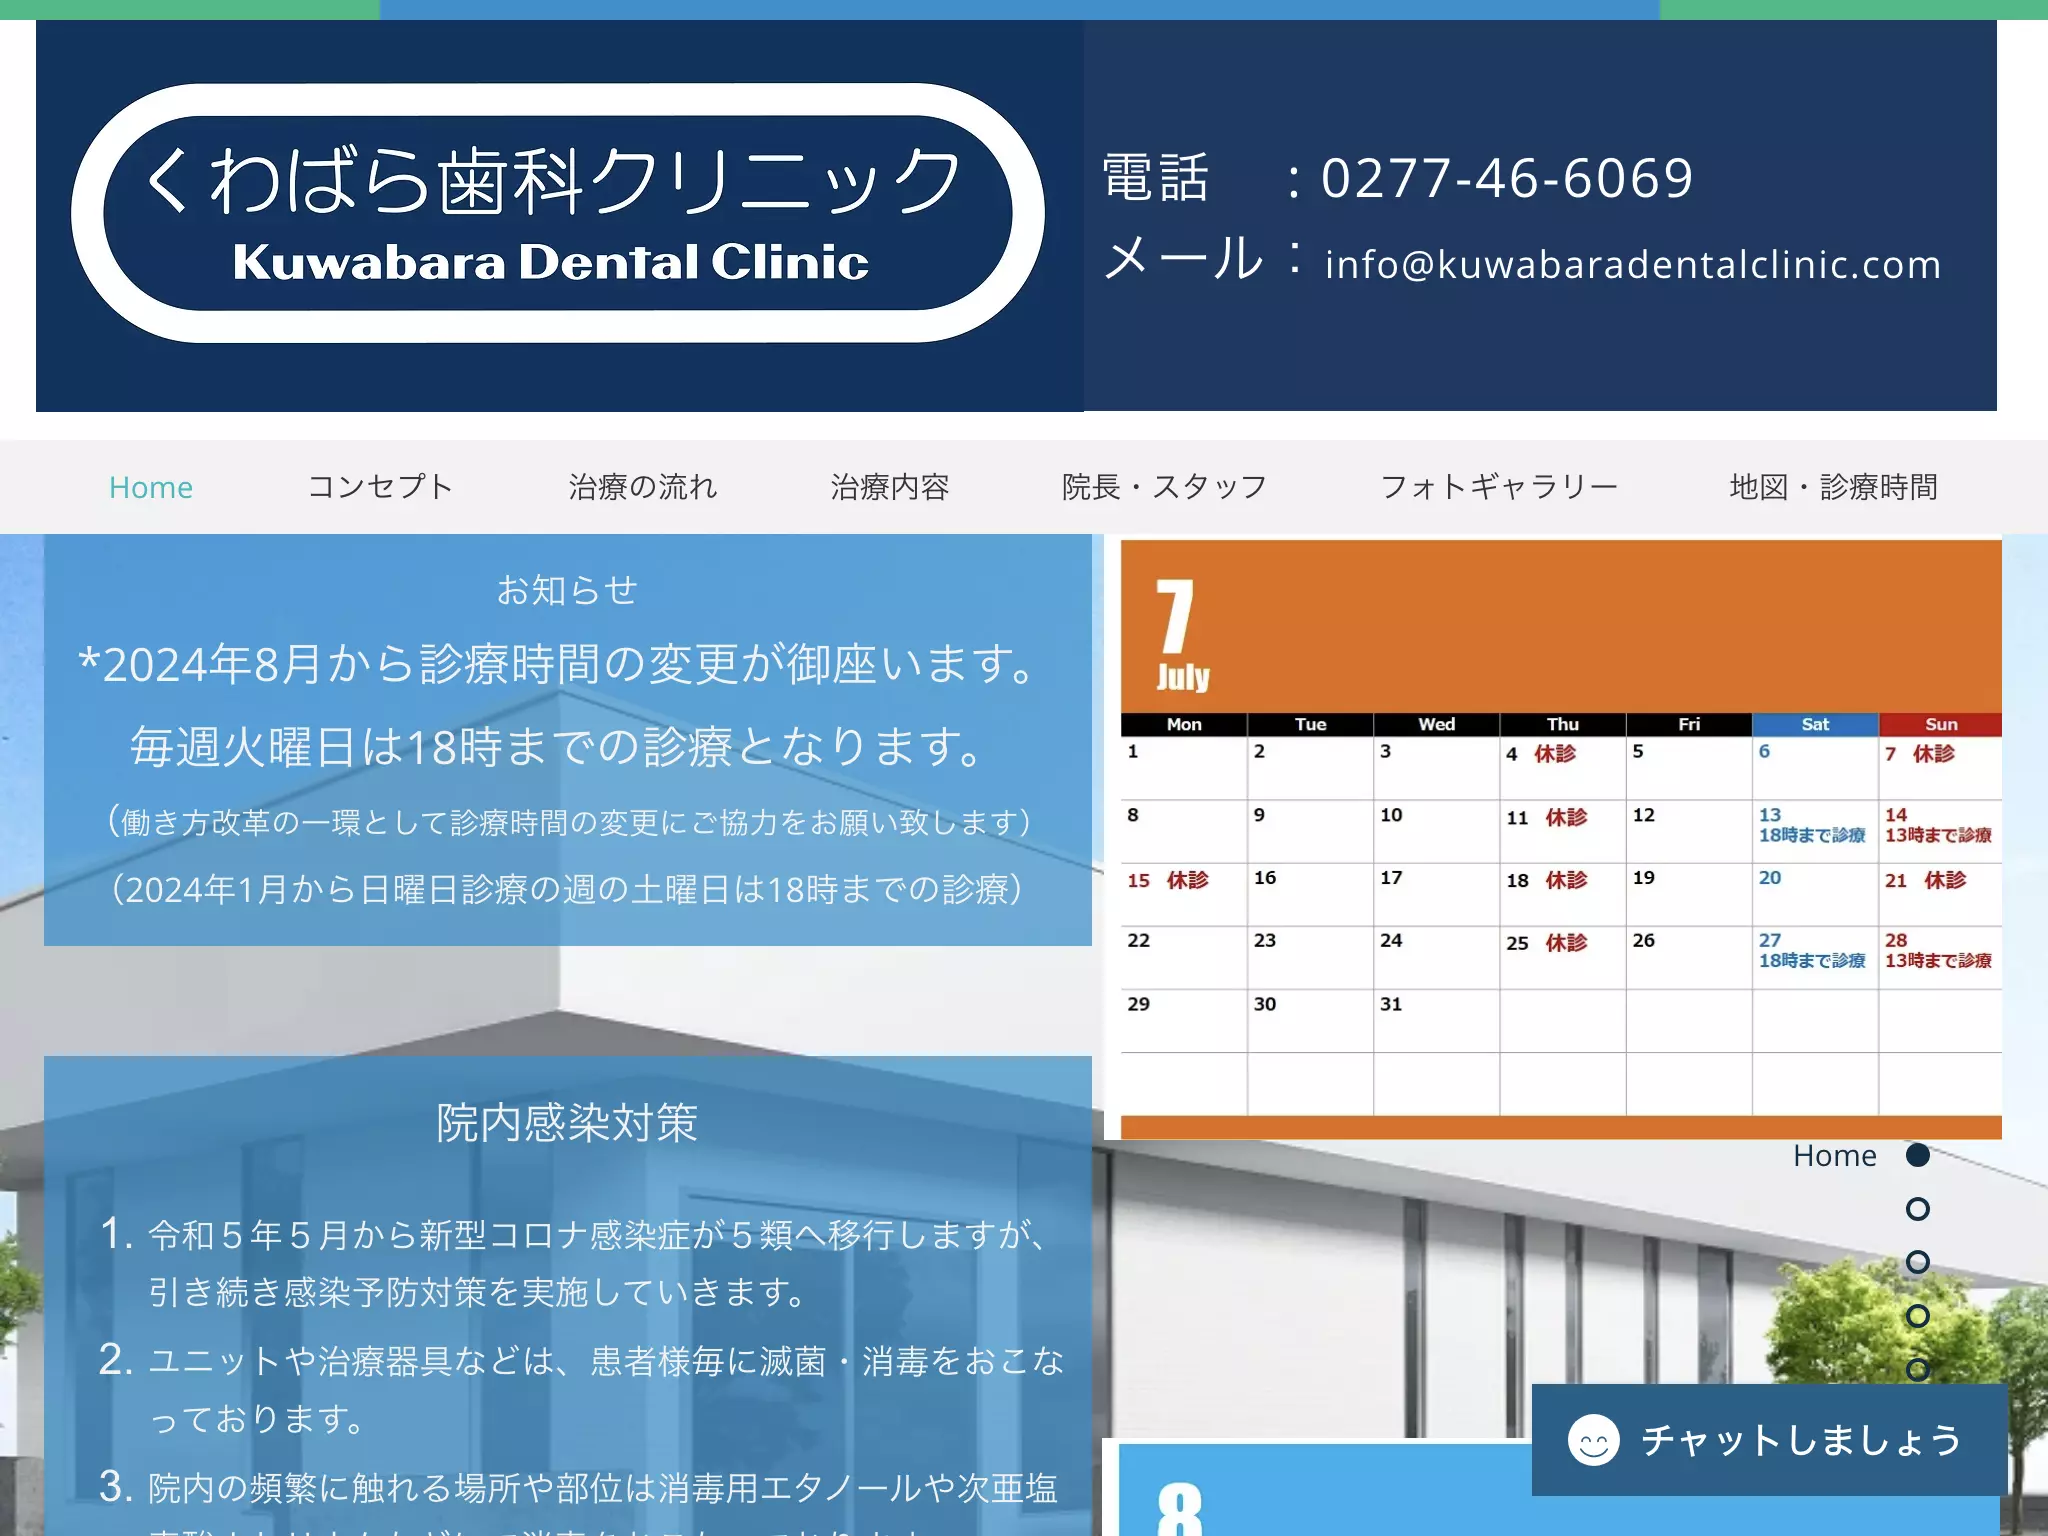This screenshot has width=2048, height=1536.
Task: Click the phone number 0277-46-6069
Action: (1507, 178)
